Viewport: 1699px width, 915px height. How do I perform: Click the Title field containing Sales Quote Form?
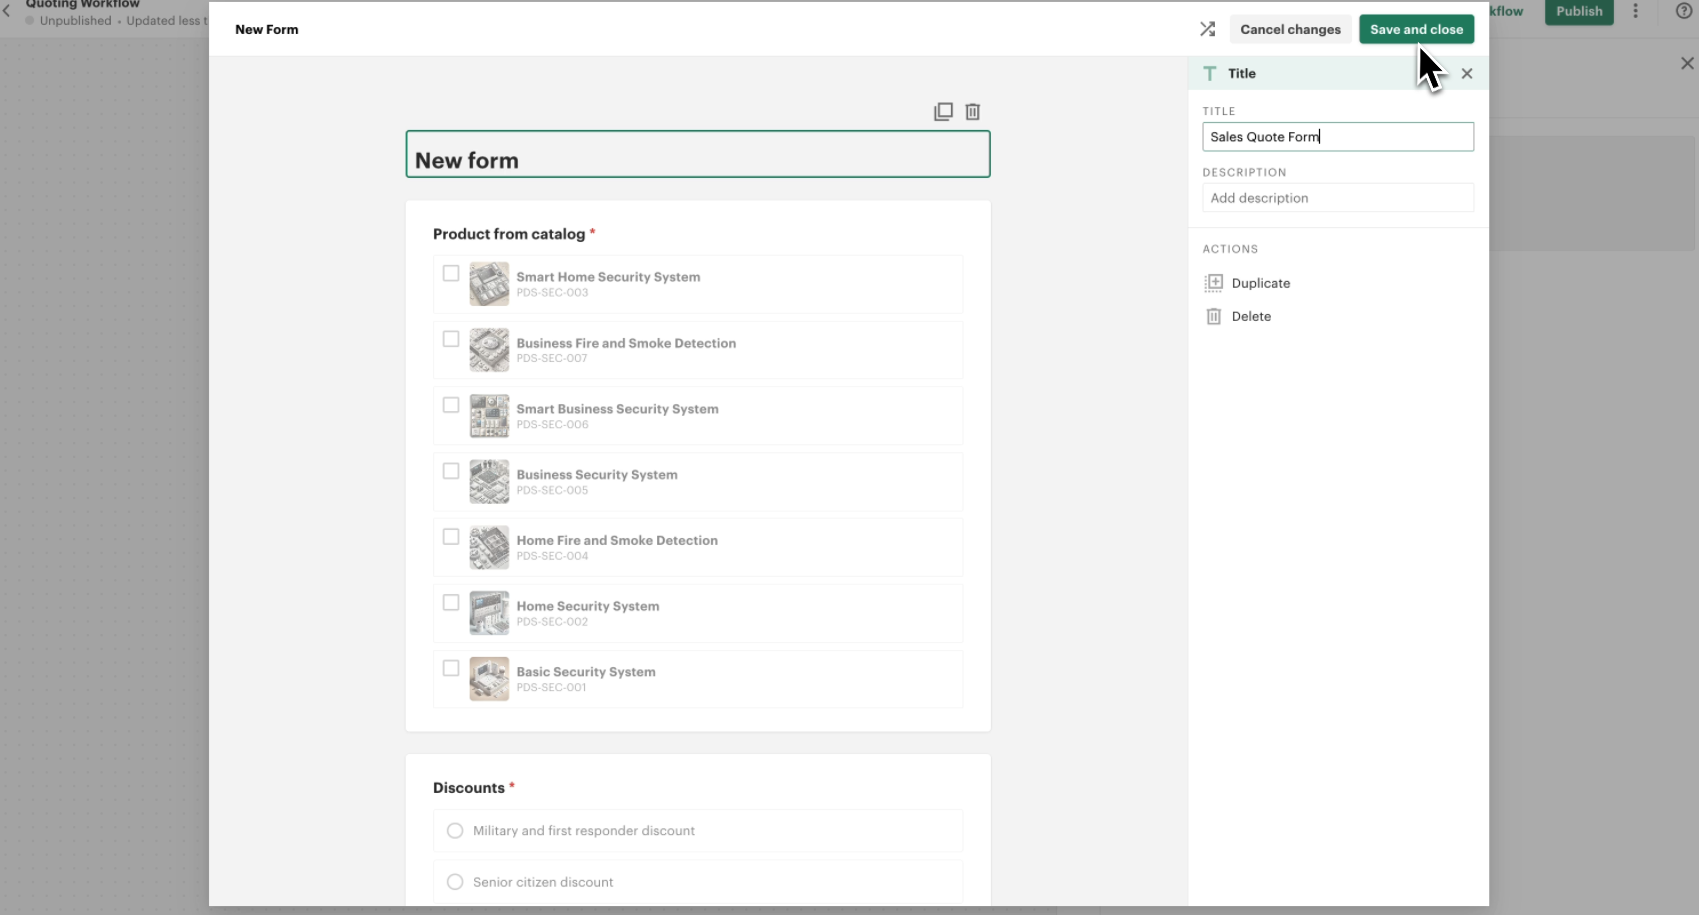[x=1337, y=137]
